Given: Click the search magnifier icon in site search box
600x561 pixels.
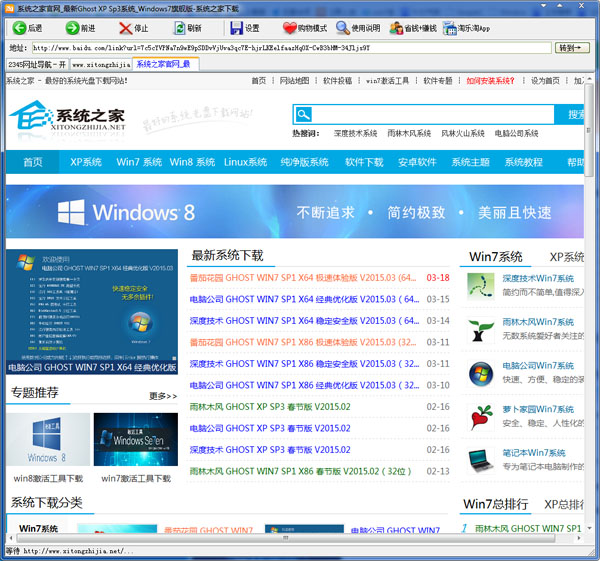Looking at the screenshot, I should click(x=303, y=114).
